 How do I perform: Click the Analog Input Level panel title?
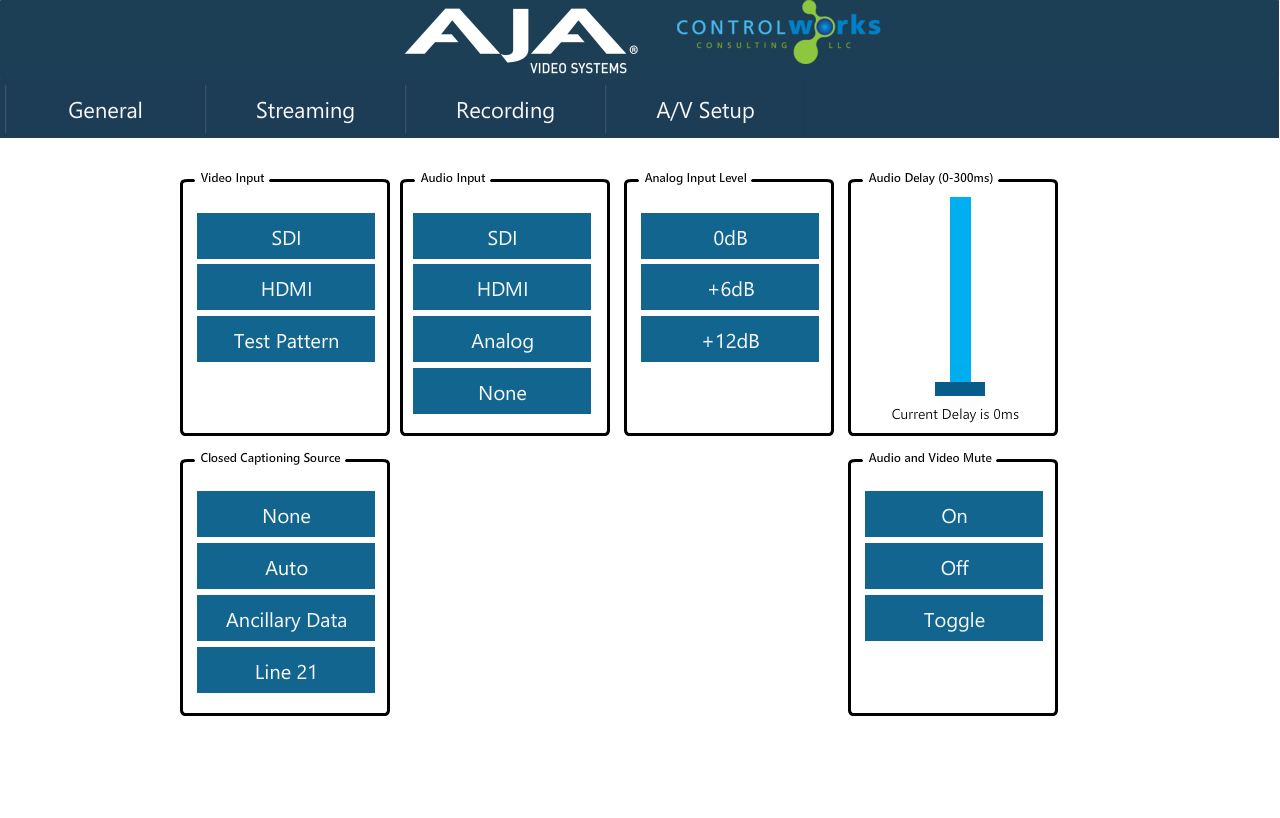[x=696, y=178]
